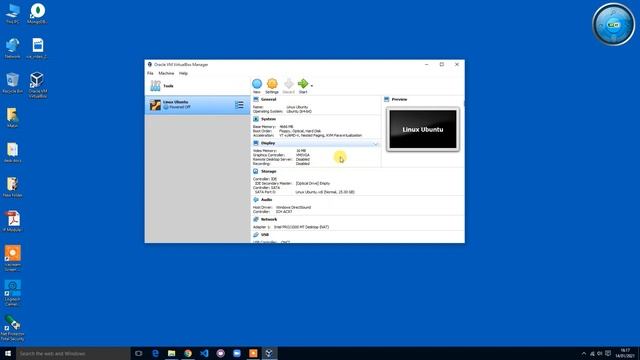The image size is (640, 360).
Task: Click the Discard toolbar icon
Action: (x=289, y=84)
